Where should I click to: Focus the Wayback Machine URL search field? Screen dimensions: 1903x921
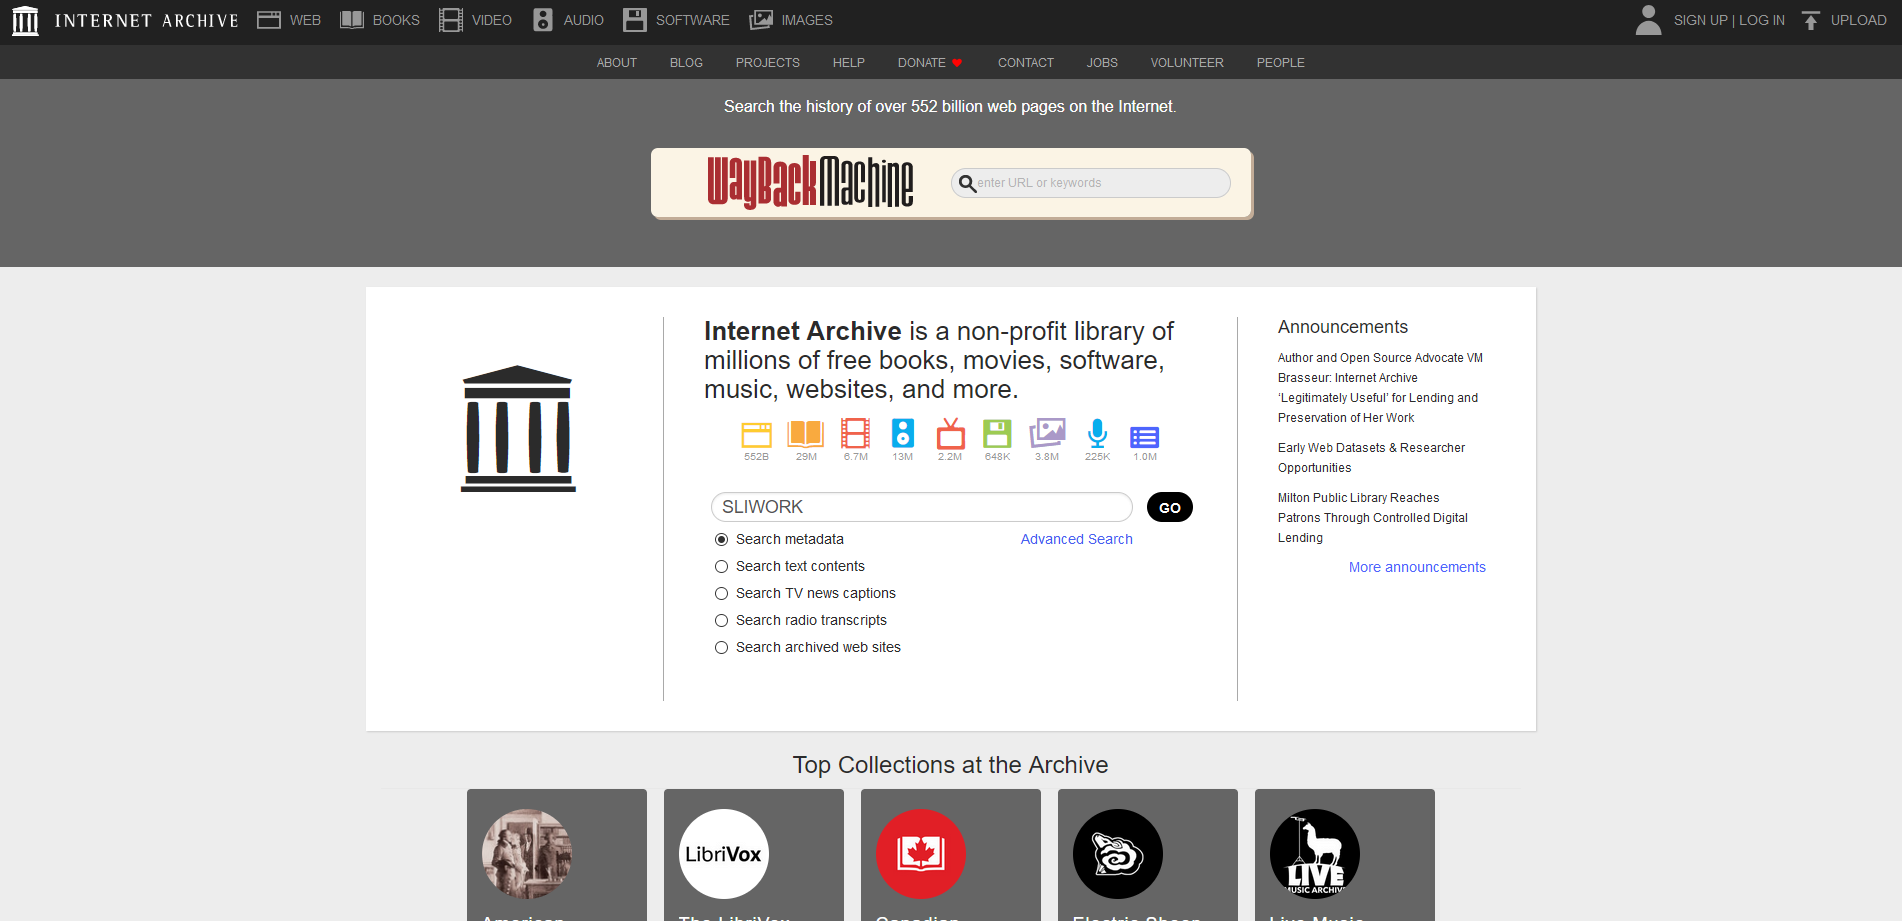point(1091,183)
